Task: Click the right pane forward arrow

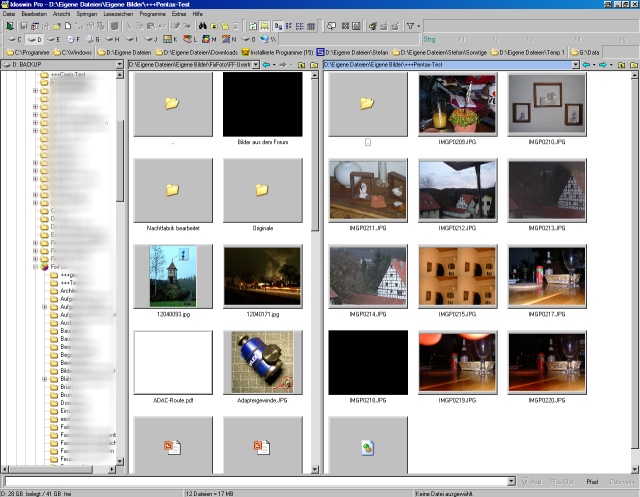Action: pyautogui.click(x=602, y=64)
